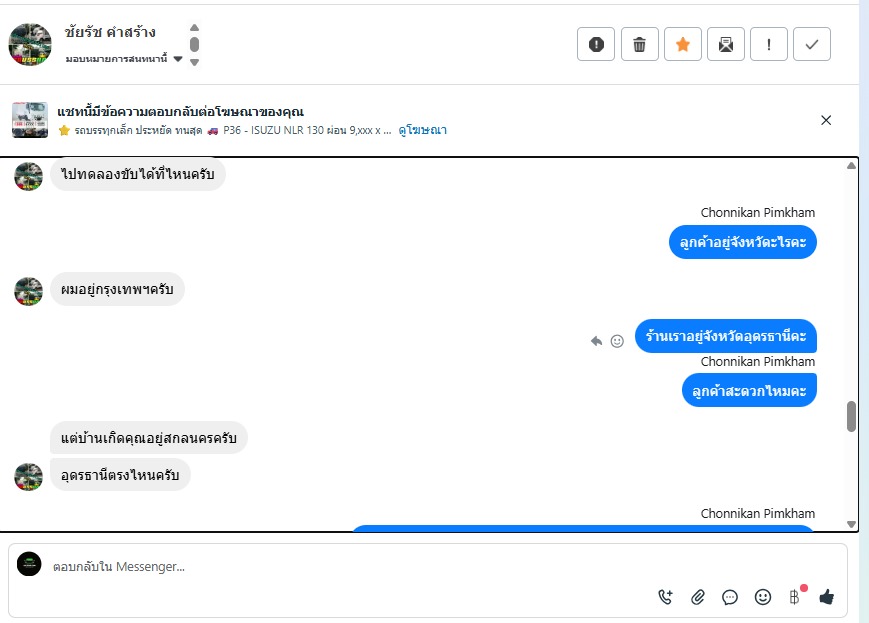Click the baht payment request icon
The height and width of the screenshot is (623, 869).
click(x=795, y=597)
